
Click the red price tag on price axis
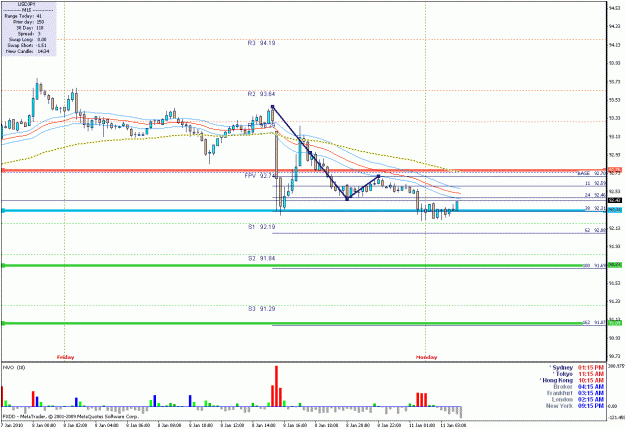(x=615, y=170)
